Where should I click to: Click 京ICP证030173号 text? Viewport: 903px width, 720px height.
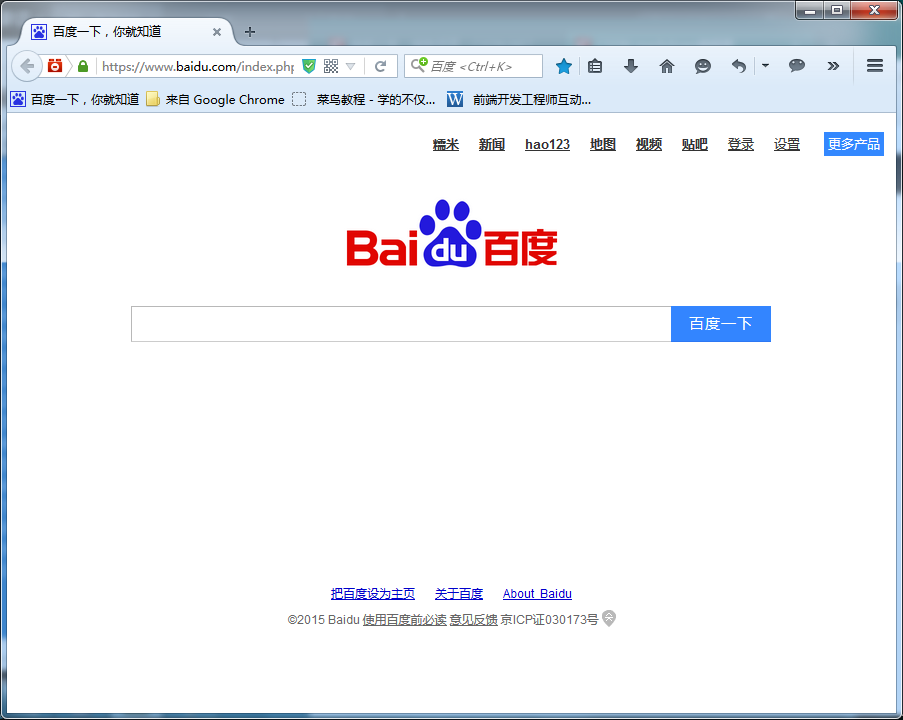[549, 620]
